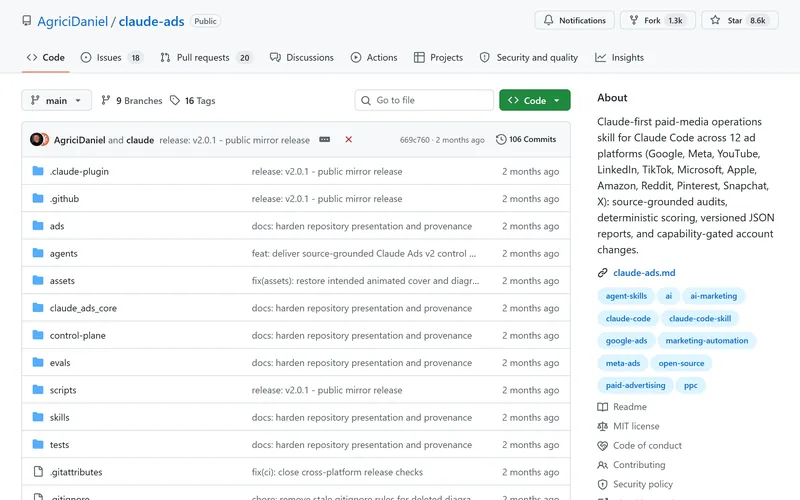Viewport: 800px width, 500px height.
Task: Open the claude-ads.md website link
Action: pyautogui.click(x=644, y=272)
